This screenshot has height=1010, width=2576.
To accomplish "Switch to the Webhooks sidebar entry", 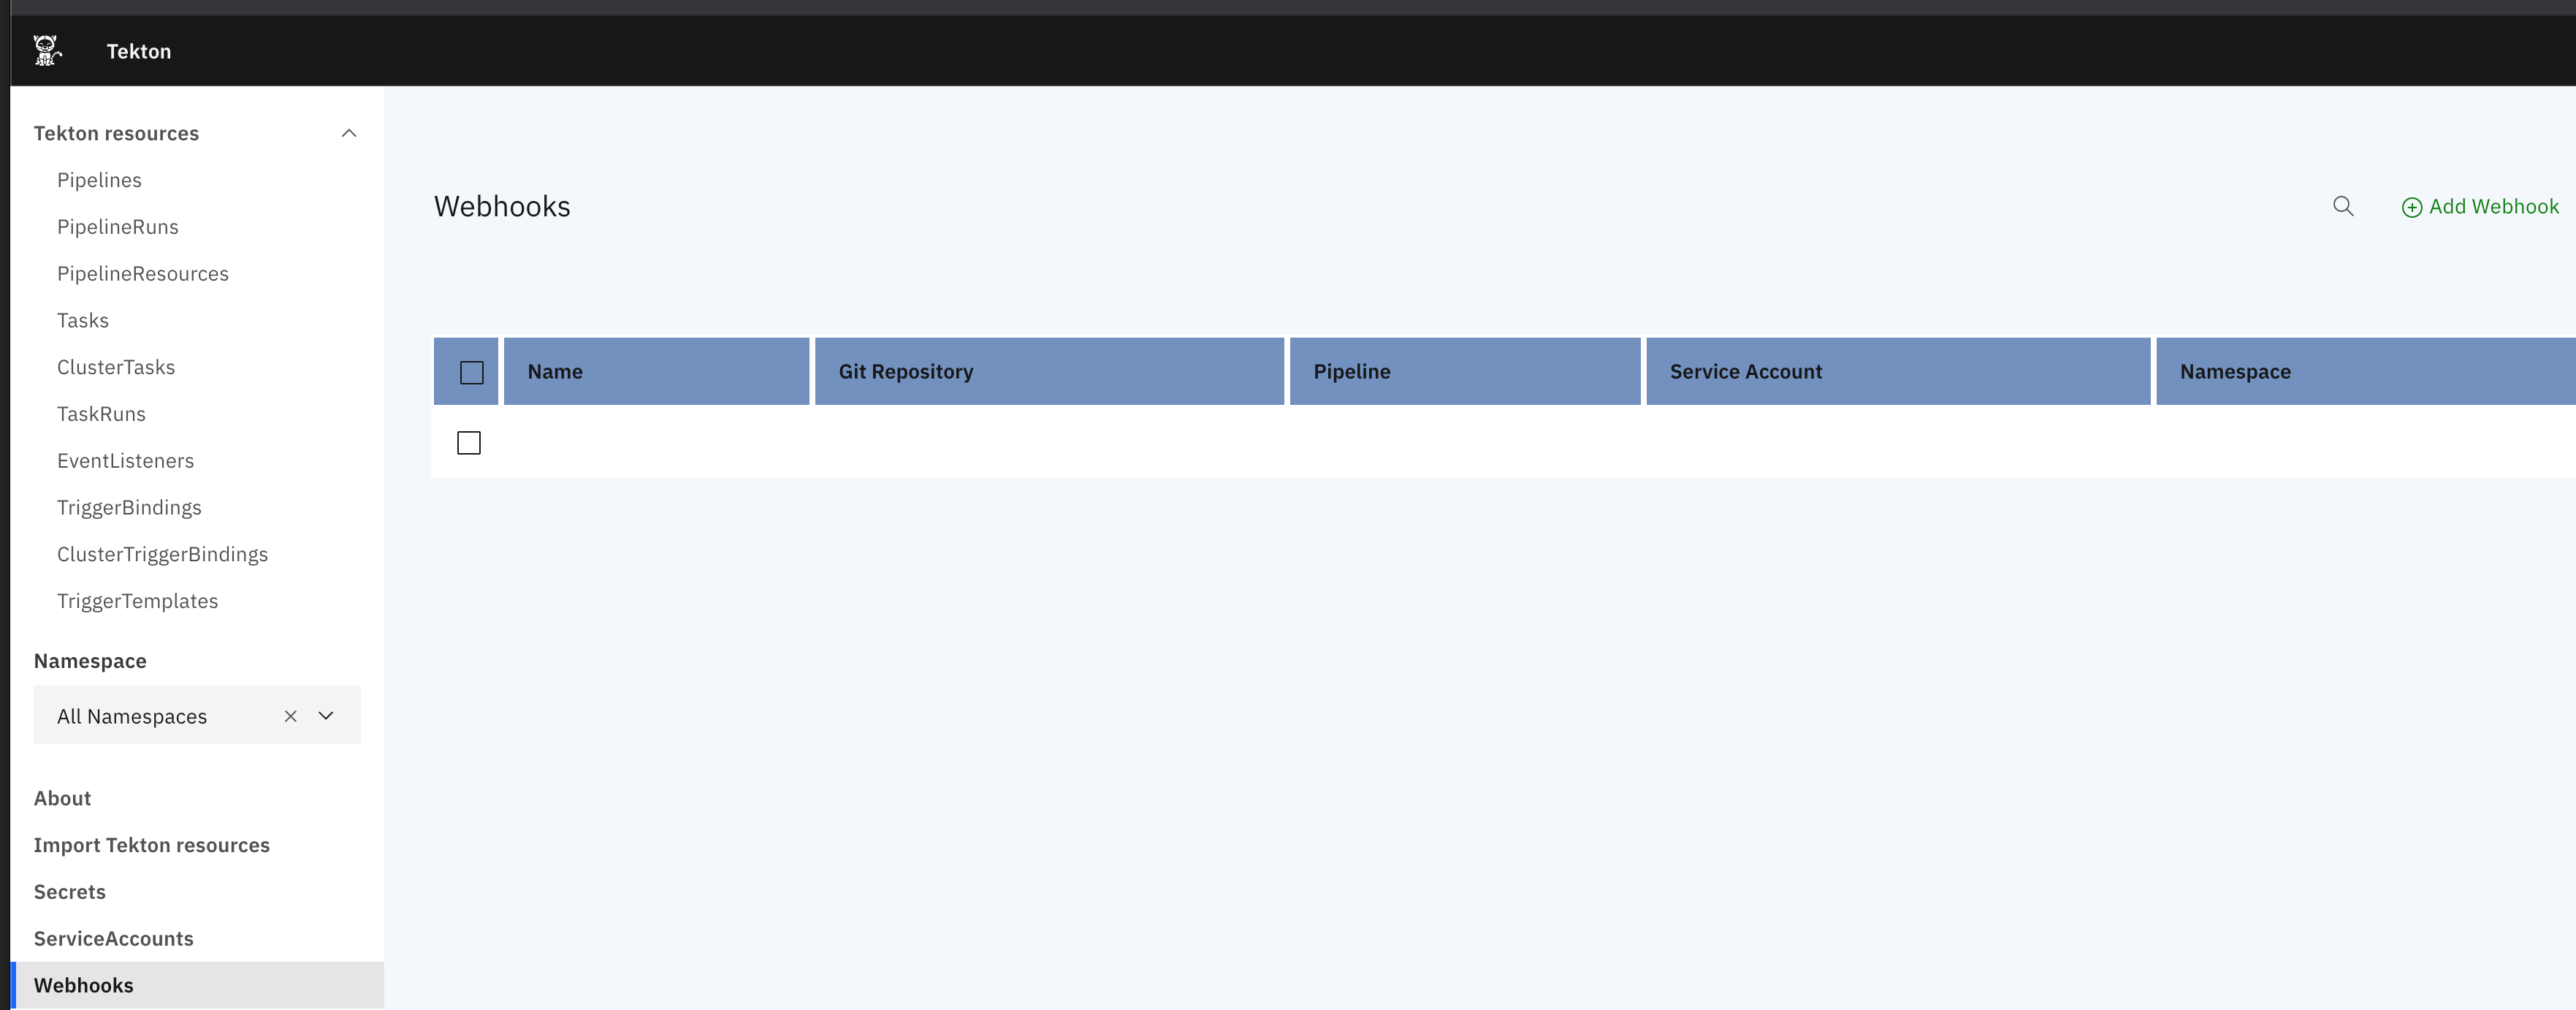I will coord(84,985).
